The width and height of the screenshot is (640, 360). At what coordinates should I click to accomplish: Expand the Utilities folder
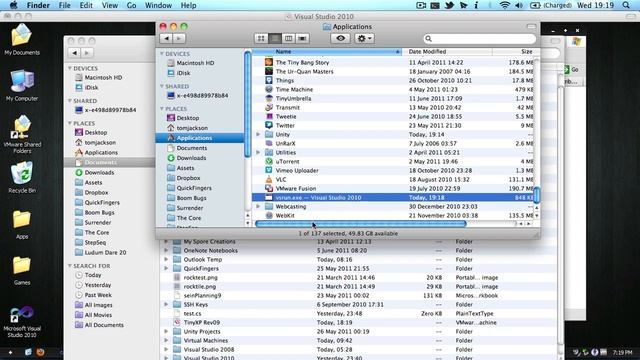258,152
